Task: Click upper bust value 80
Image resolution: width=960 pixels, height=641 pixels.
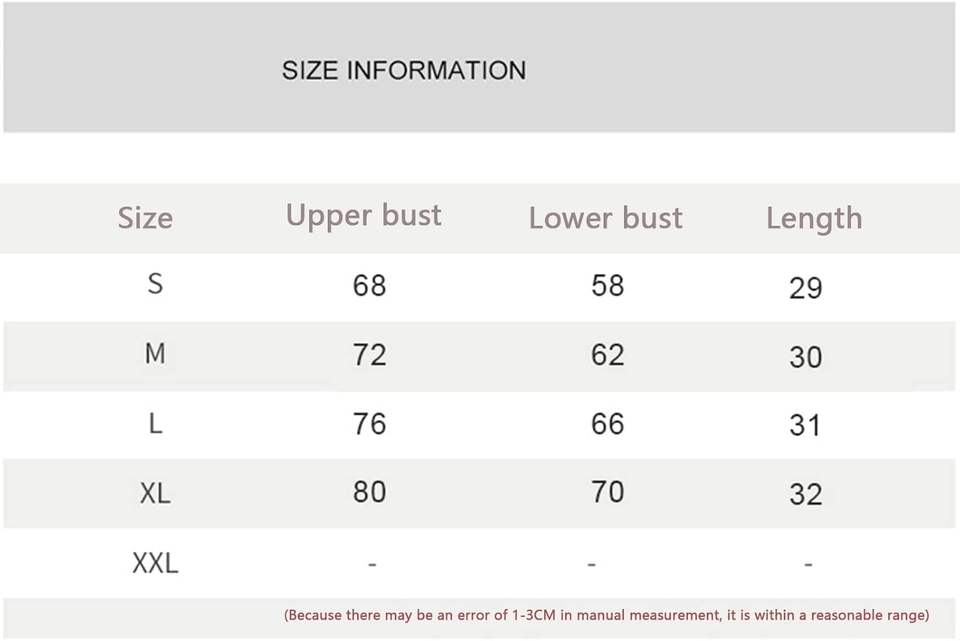Action: 369,492
